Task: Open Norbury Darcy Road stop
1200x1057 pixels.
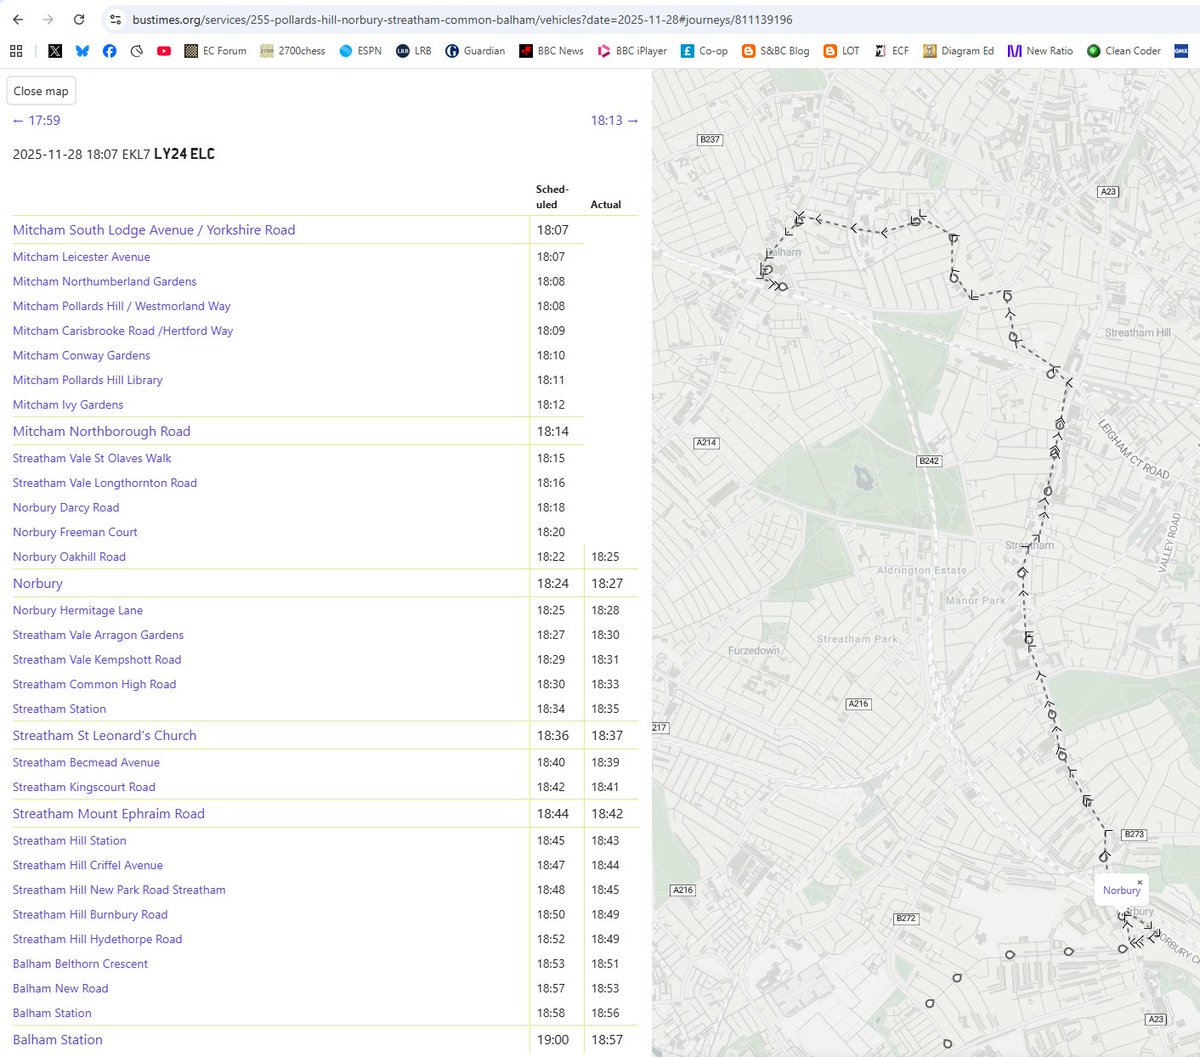Action: [x=66, y=508]
